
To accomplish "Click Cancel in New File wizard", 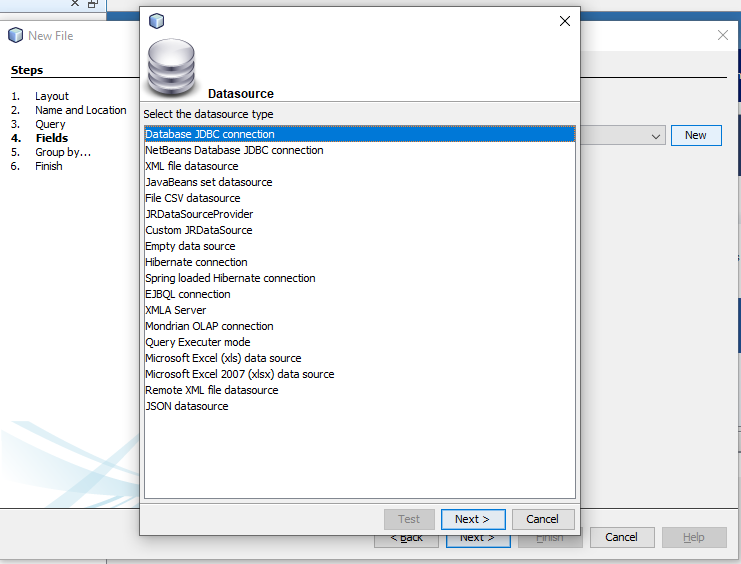I will (622, 538).
